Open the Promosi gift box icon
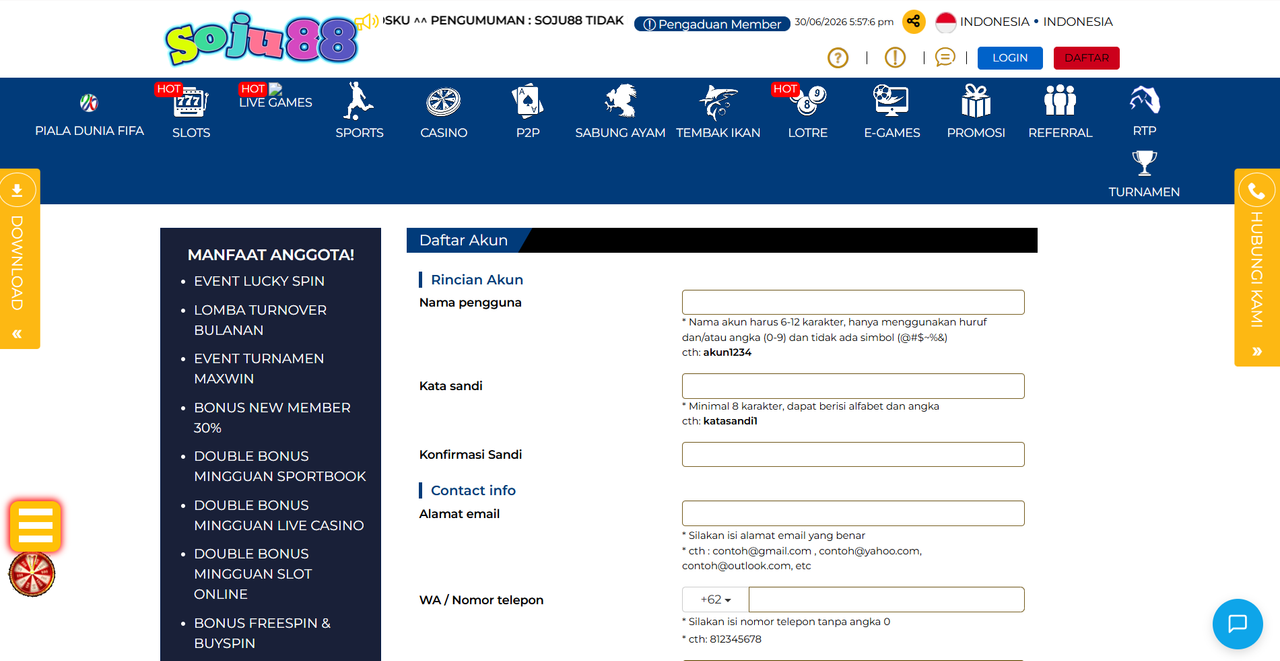 [x=976, y=102]
